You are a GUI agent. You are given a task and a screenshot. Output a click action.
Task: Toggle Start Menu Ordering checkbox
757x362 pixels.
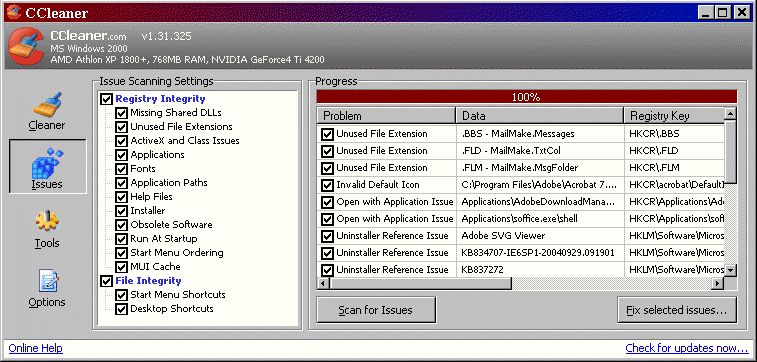click(121, 253)
